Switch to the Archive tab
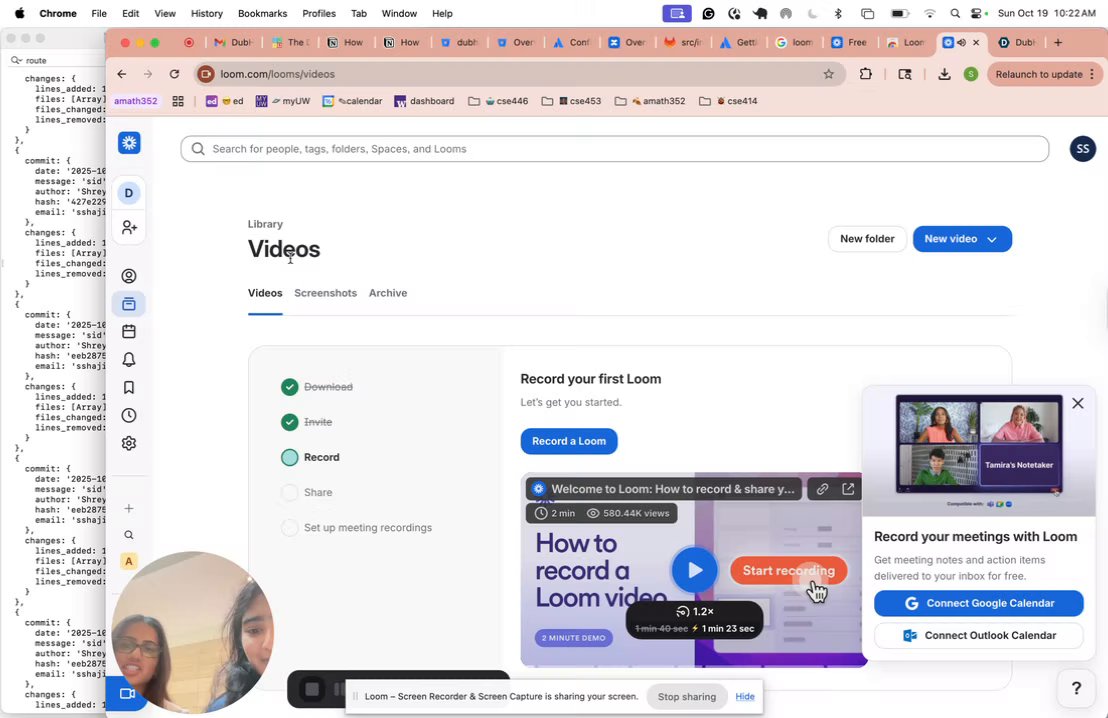This screenshot has width=1108, height=718. click(x=388, y=293)
